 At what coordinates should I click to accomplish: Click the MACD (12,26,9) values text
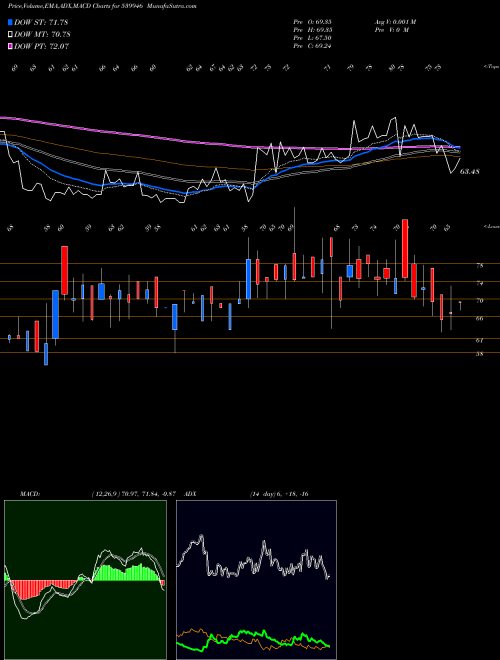click(133, 494)
